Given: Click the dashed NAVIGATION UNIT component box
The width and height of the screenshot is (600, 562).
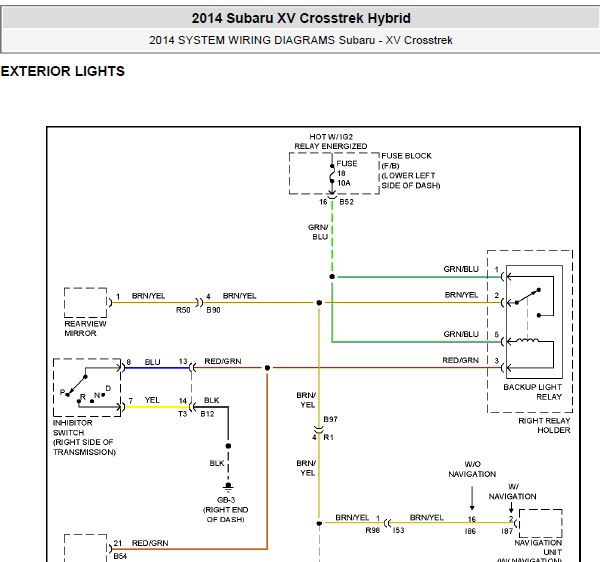Looking at the screenshot, I should pos(541,523).
